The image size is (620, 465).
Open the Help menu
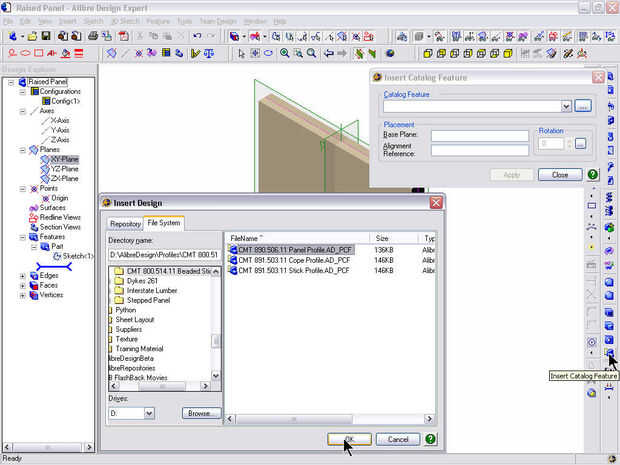click(x=280, y=21)
